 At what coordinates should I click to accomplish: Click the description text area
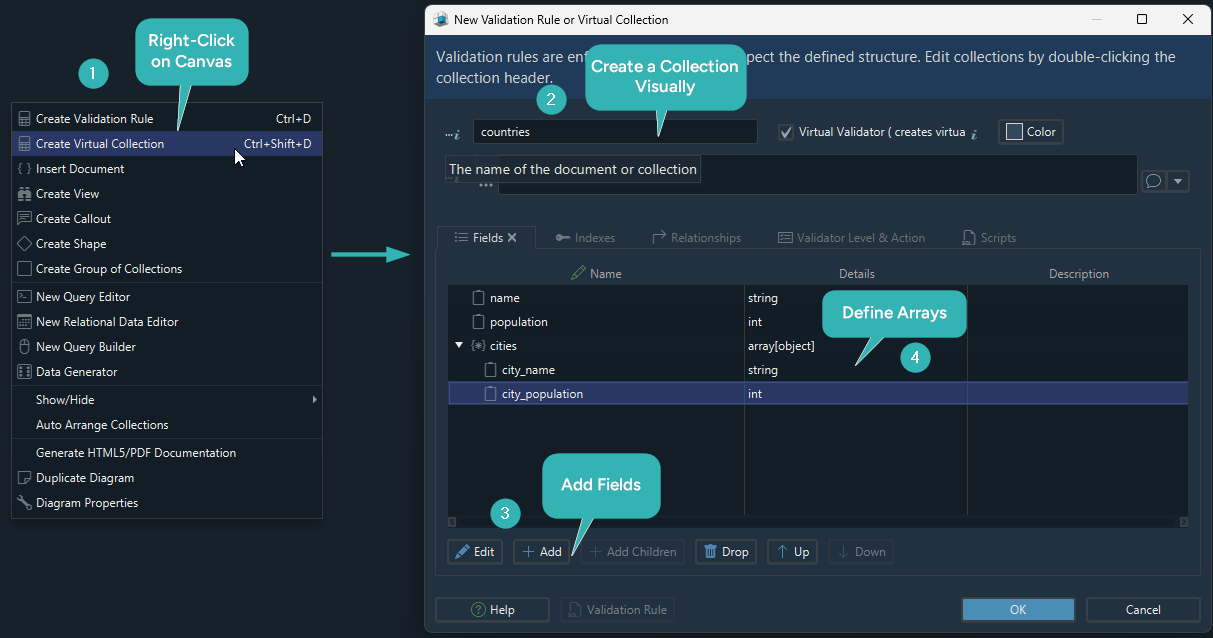[x=818, y=174]
